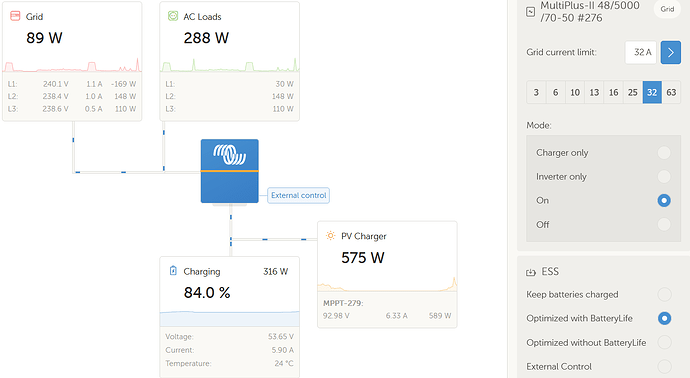Click the grid L1 power -169 W
This screenshot has width=690, height=378.
click(124, 84)
